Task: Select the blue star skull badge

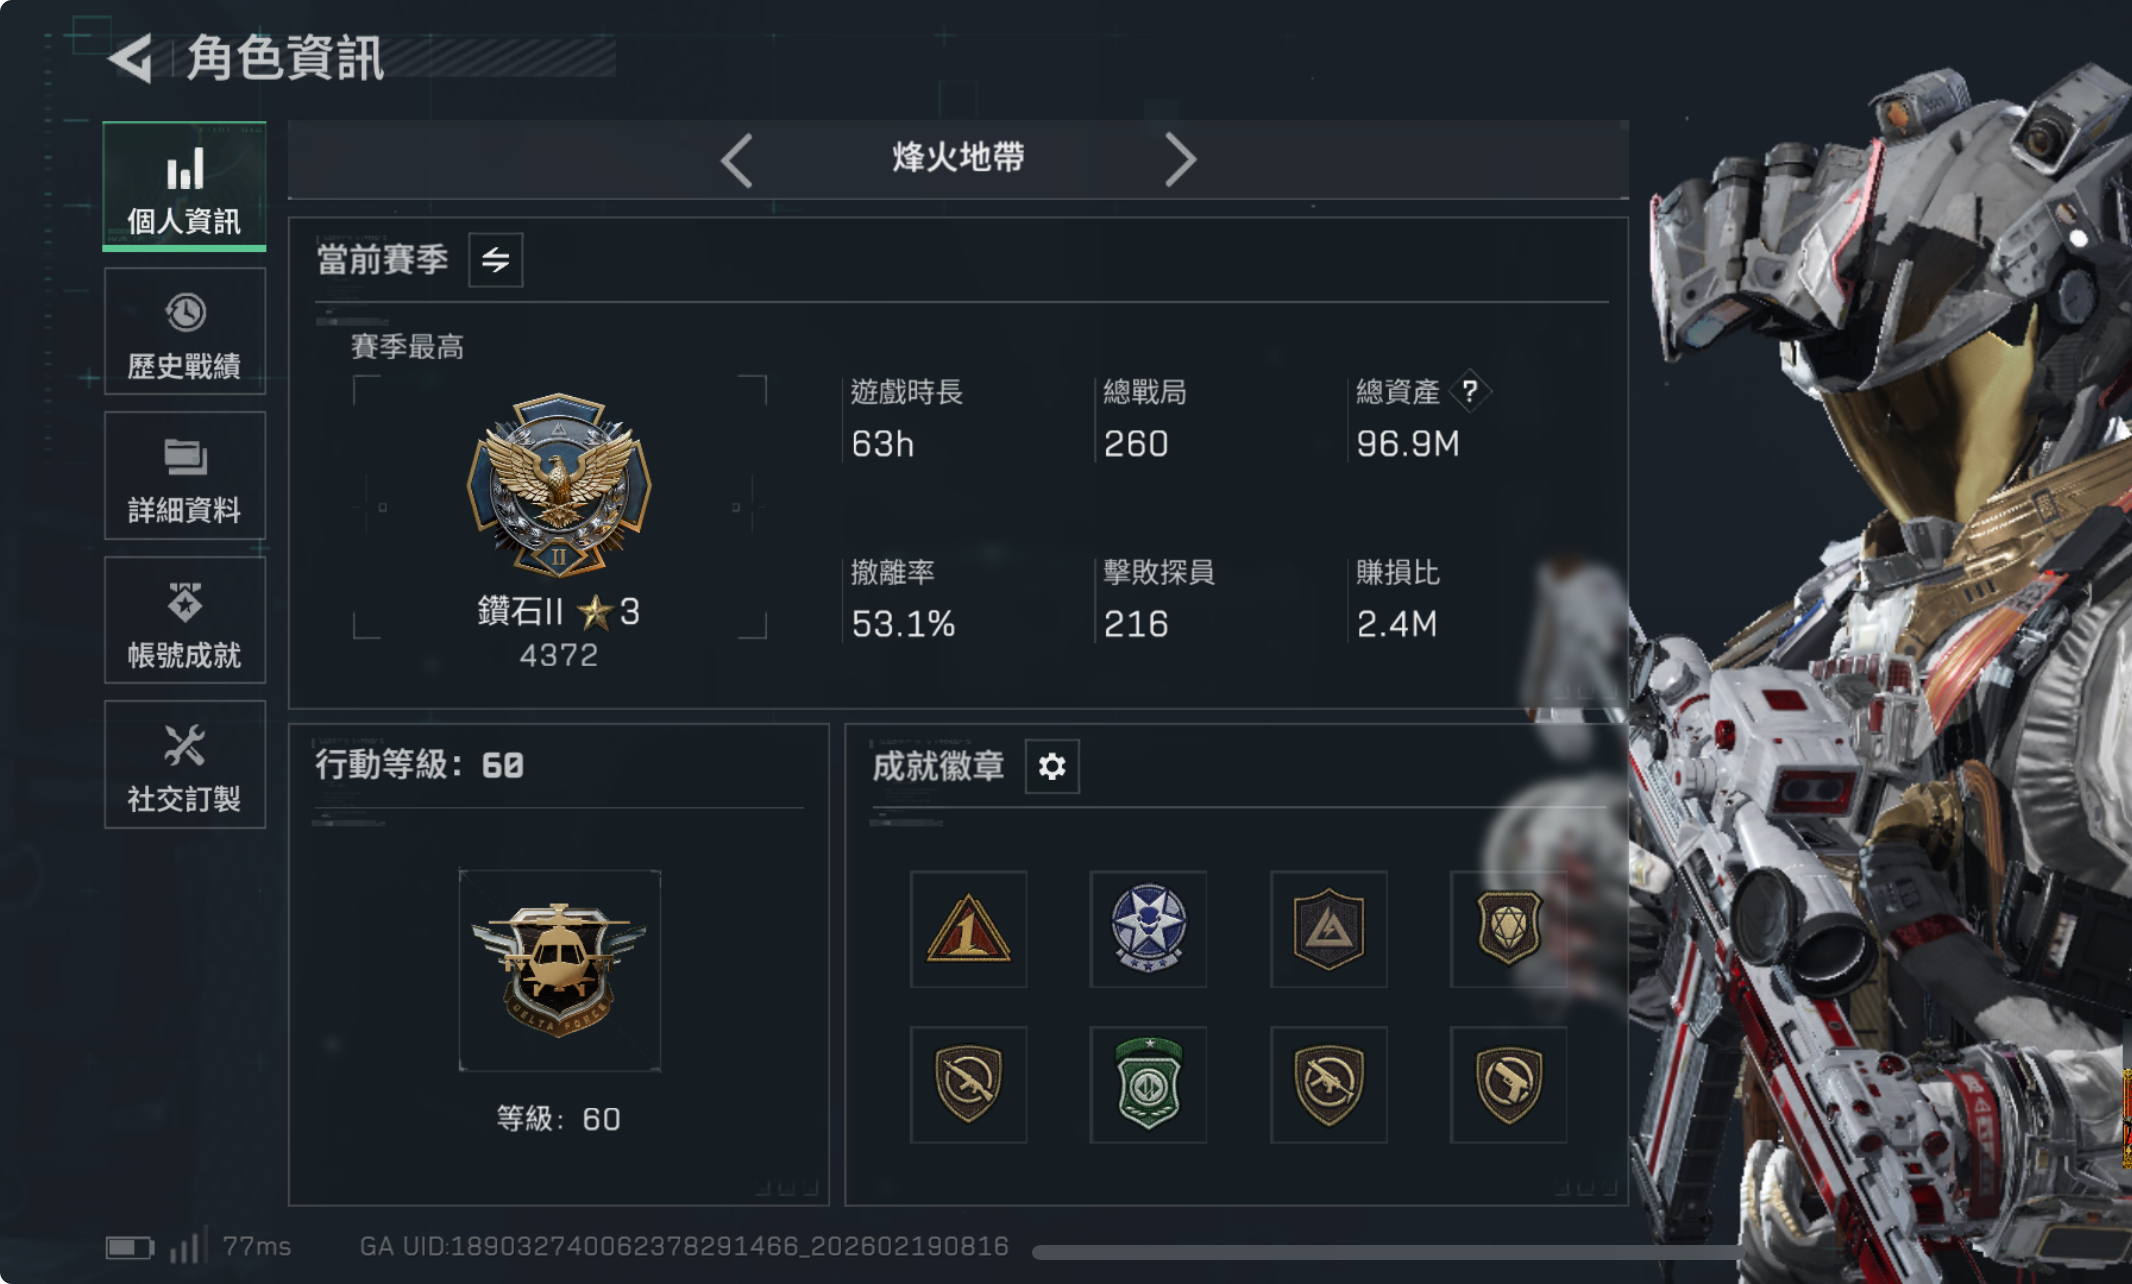Action: tap(1148, 929)
